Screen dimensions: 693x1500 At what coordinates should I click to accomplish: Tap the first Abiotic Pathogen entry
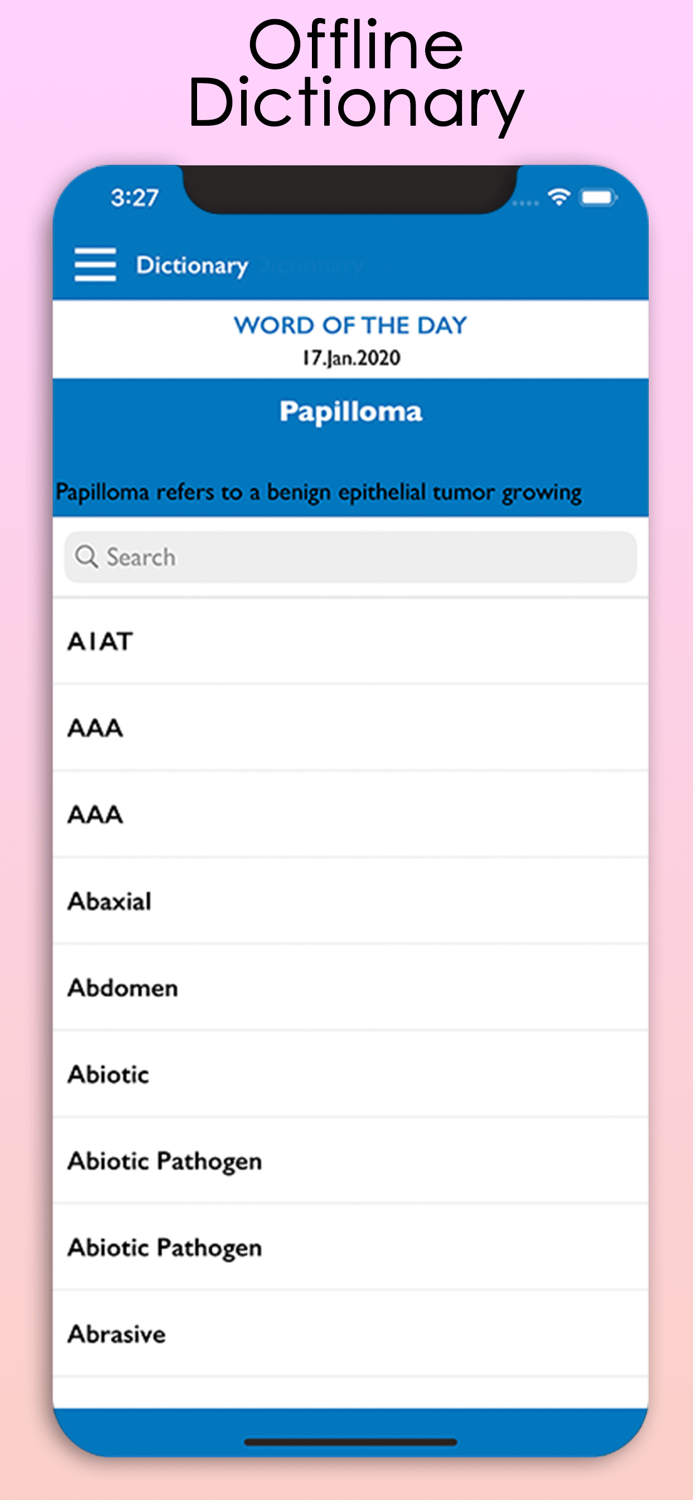(164, 1160)
